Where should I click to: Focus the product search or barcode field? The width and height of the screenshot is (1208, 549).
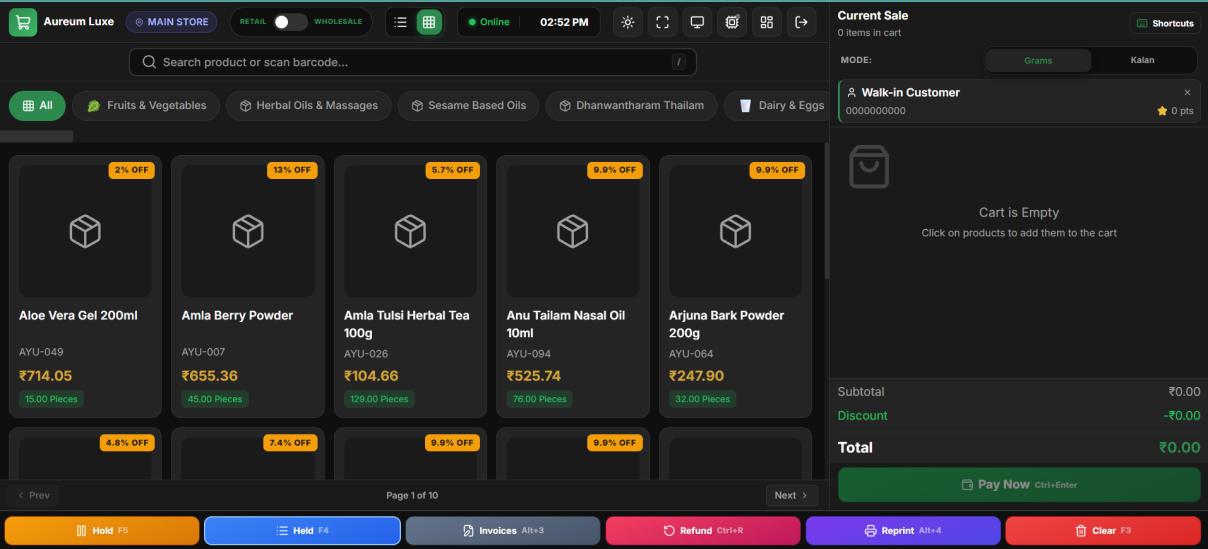click(x=413, y=62)
